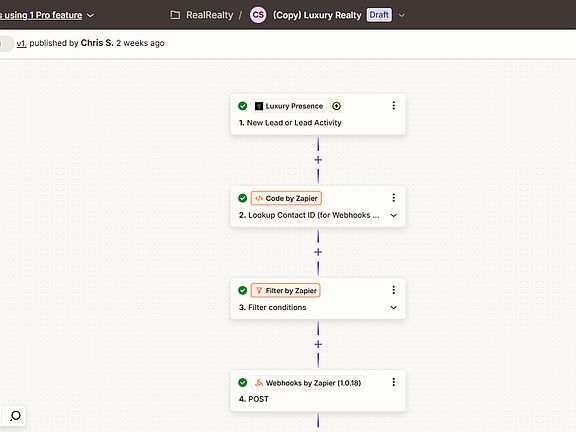Open the dropdown next to Draft badge
Image resolution: width=576 pixels, height=432 pixels.
click(402, 15)
